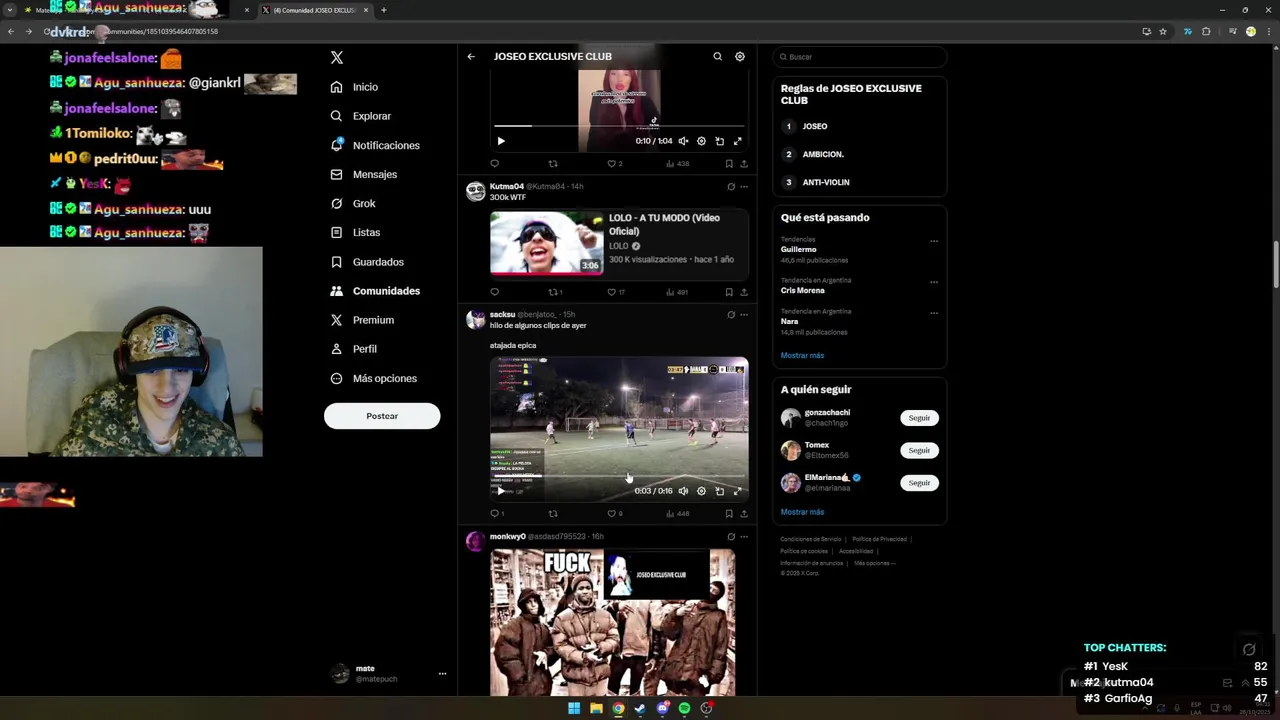Bookmark Kutma04's post
The image size is (1280, 720).
click(x=729, y=292)
